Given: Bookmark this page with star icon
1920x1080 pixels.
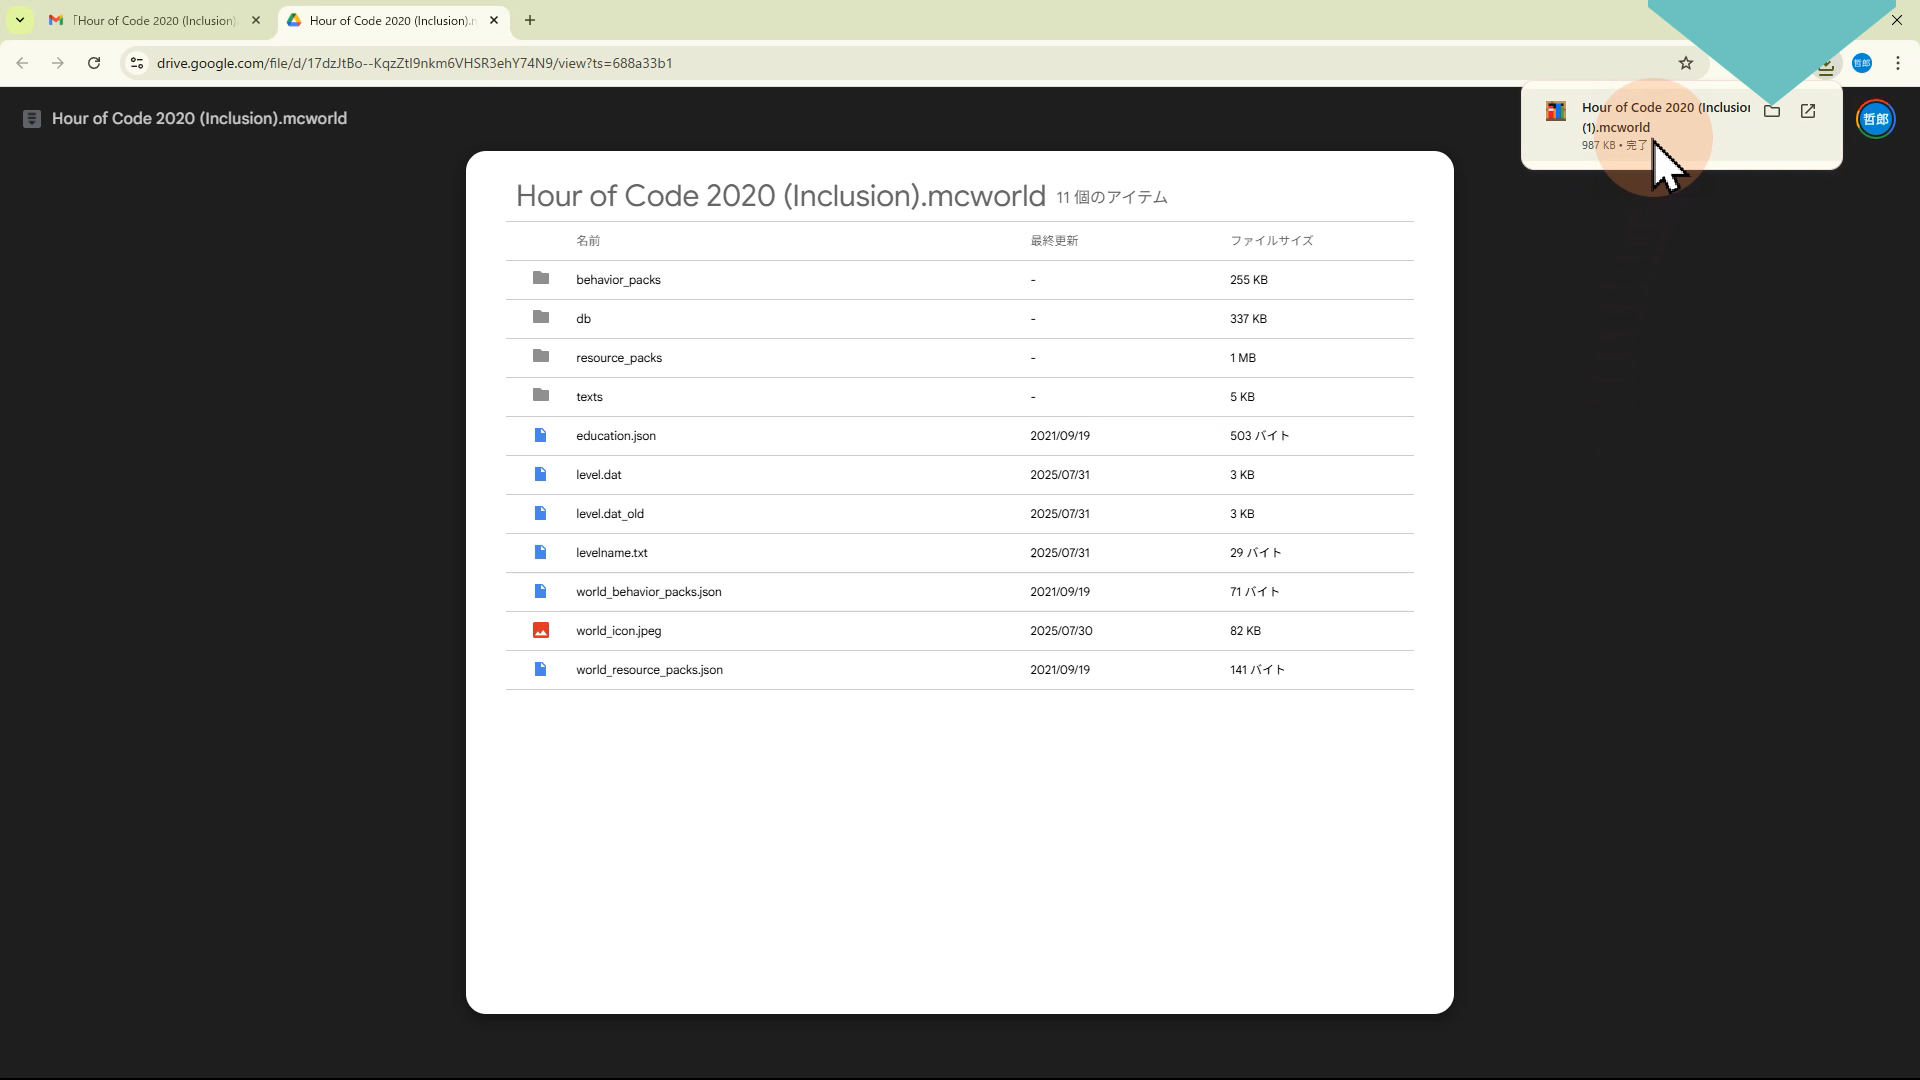Looking at the screenshot, I should click(x=1686, y=63).
